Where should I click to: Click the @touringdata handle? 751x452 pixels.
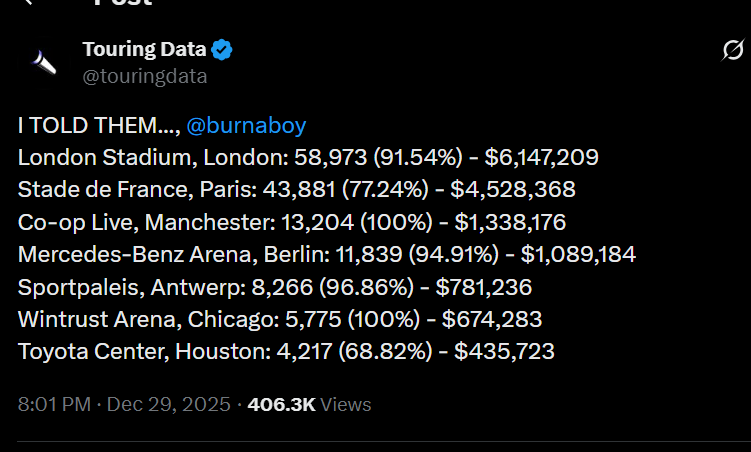pos(144,76)
